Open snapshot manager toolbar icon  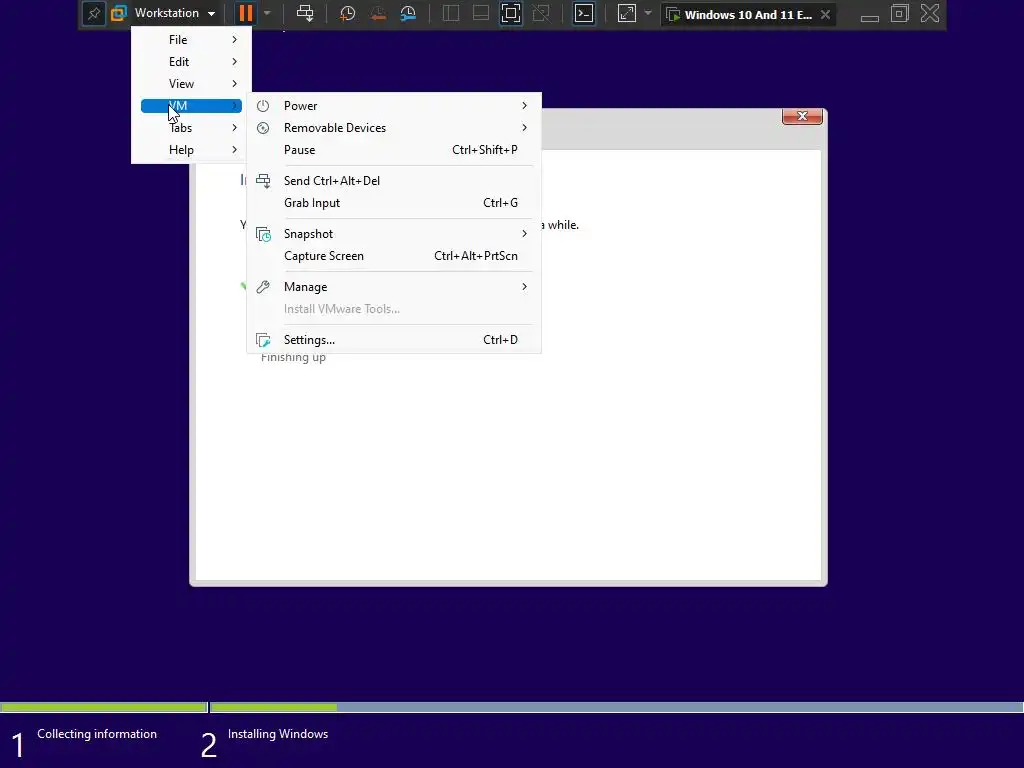click(408, 13)
